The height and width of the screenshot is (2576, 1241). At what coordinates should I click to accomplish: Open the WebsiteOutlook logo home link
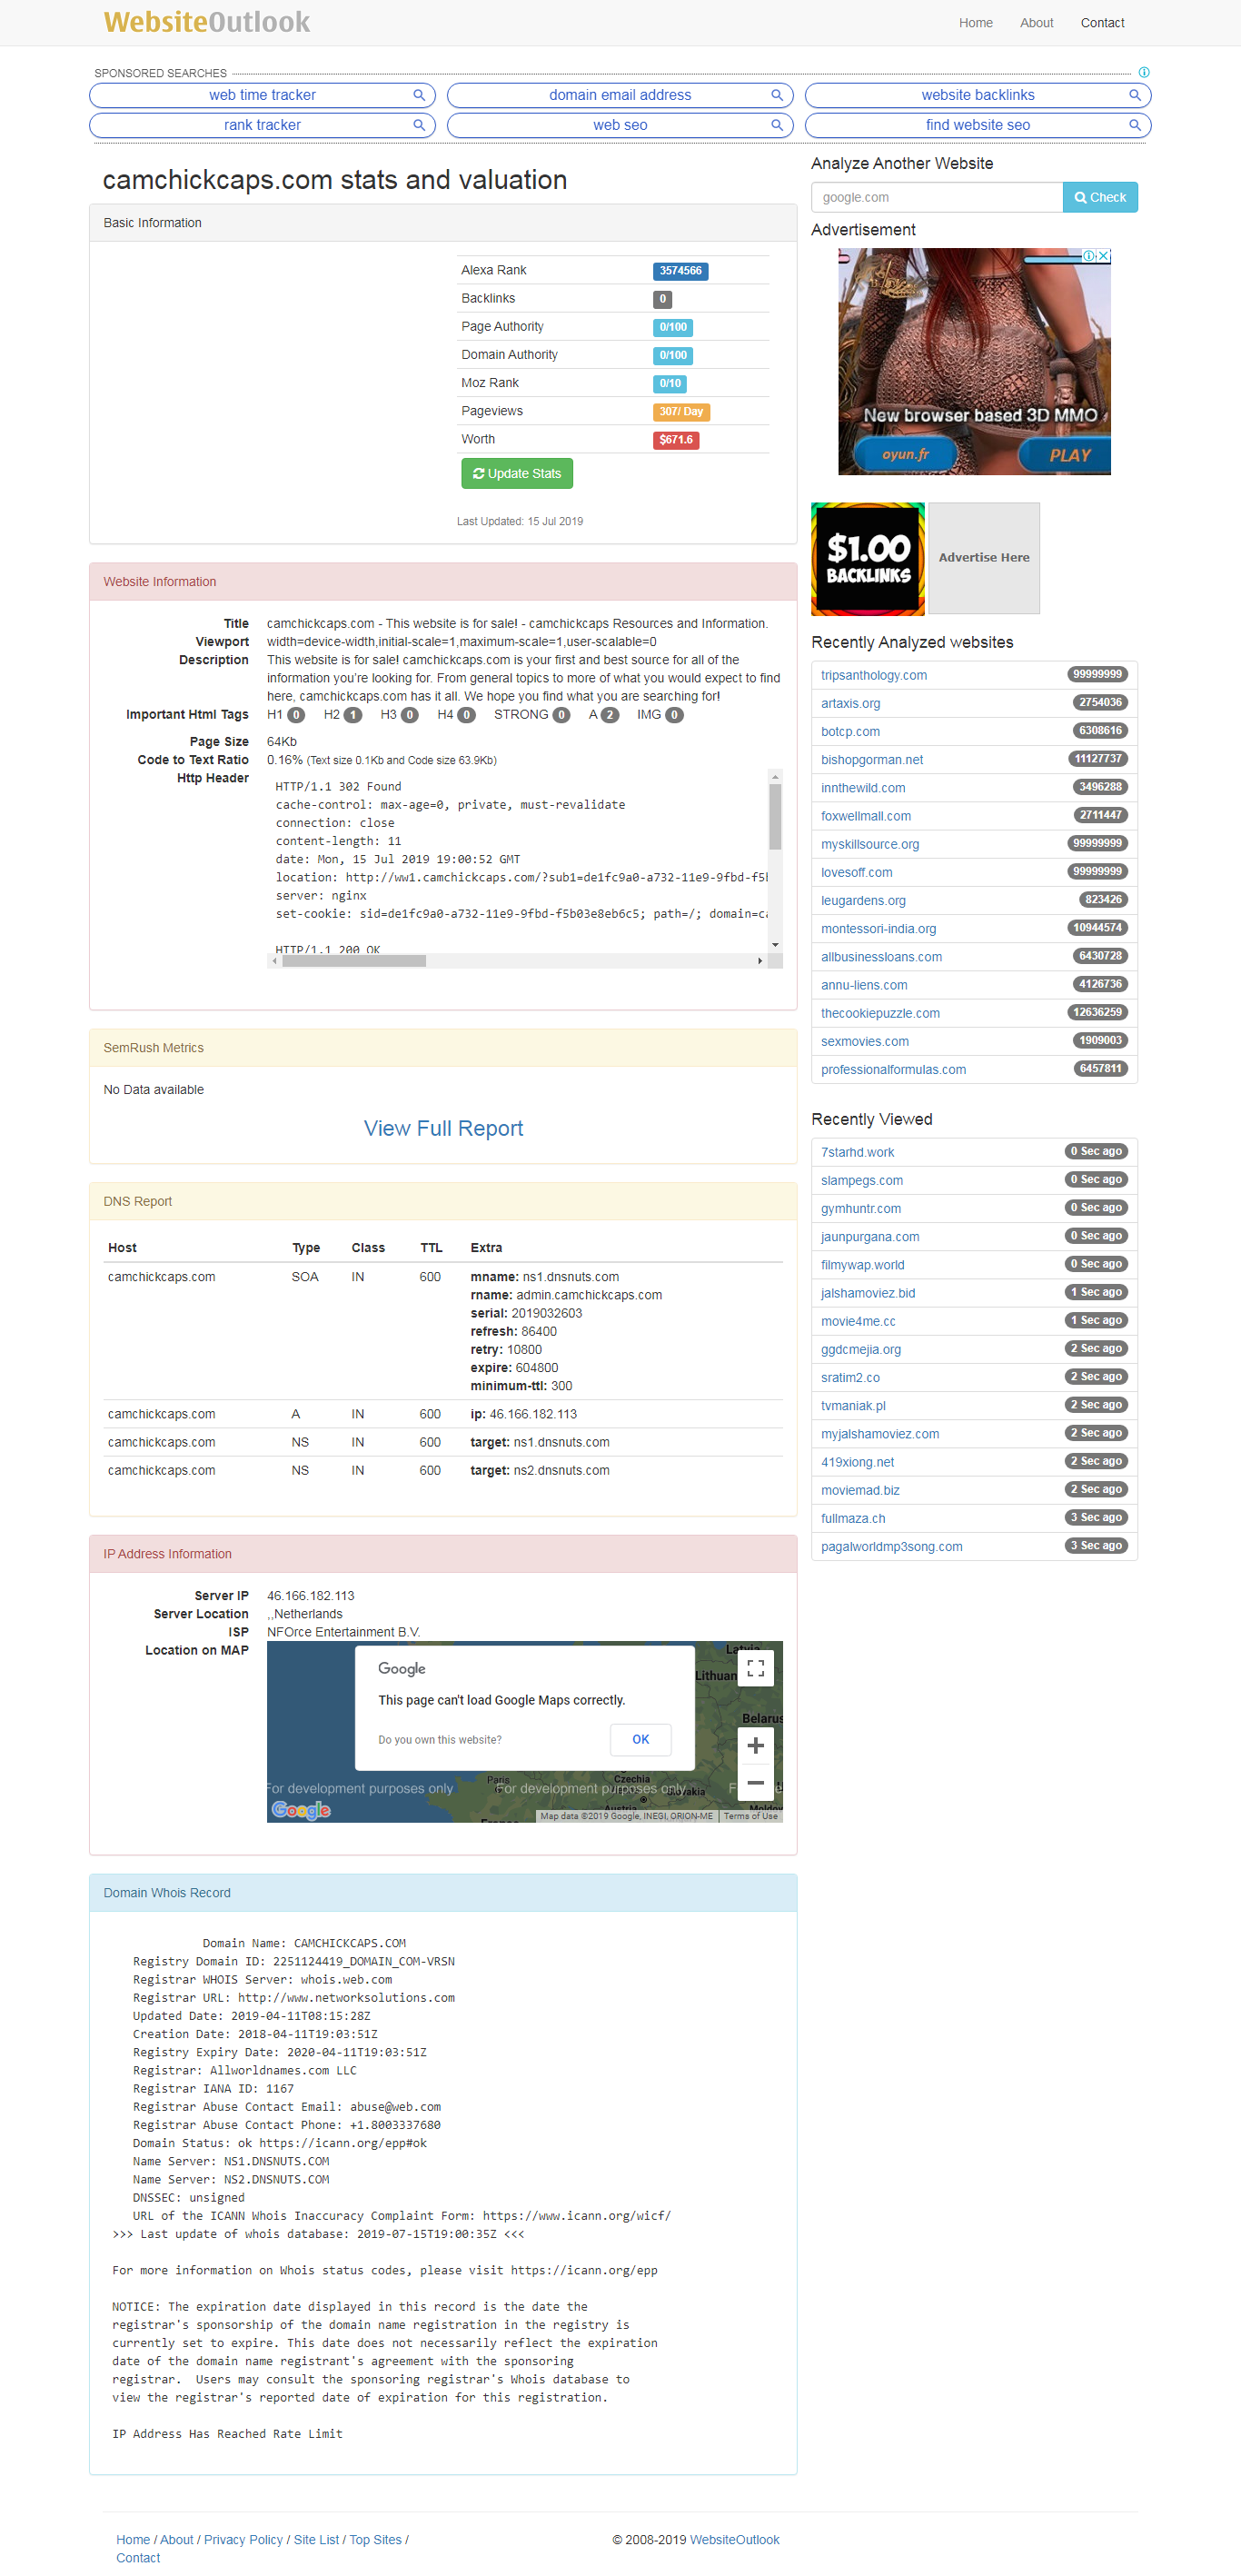click(x=207, y=22)
